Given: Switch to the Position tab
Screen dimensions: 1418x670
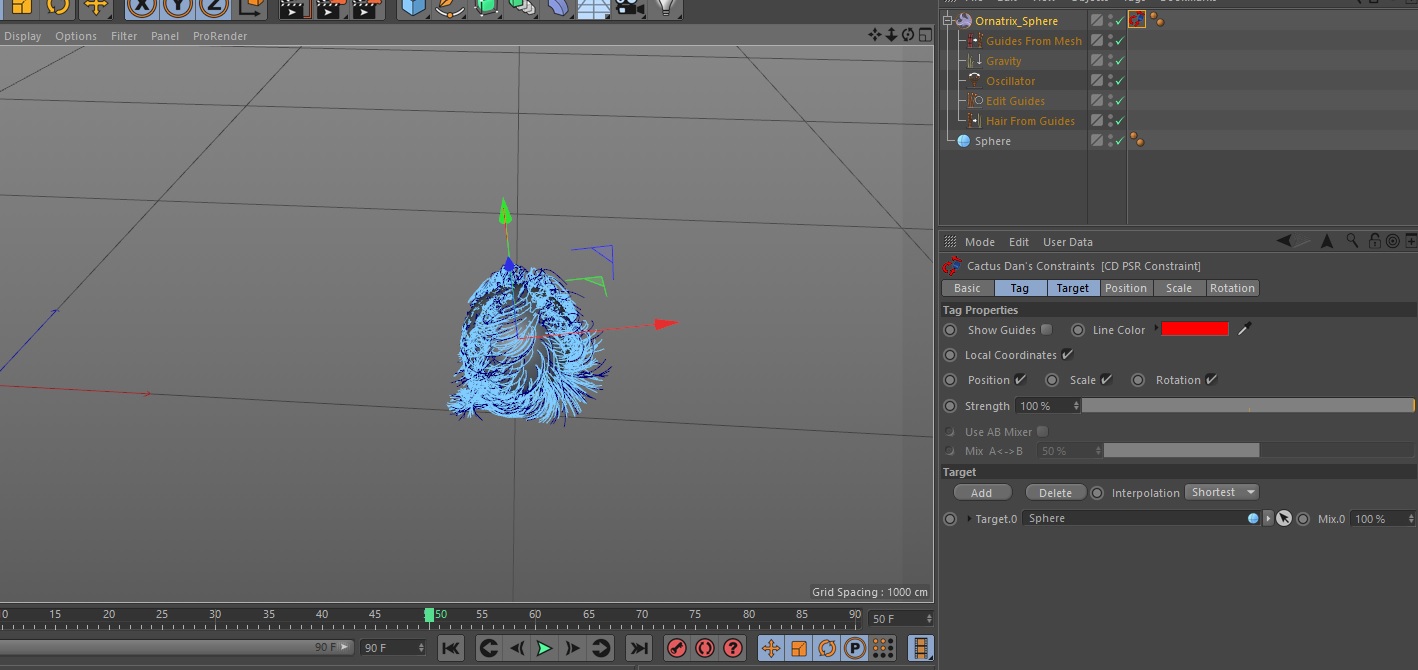Looking at the screenshot, I should tap(1125, 288).
